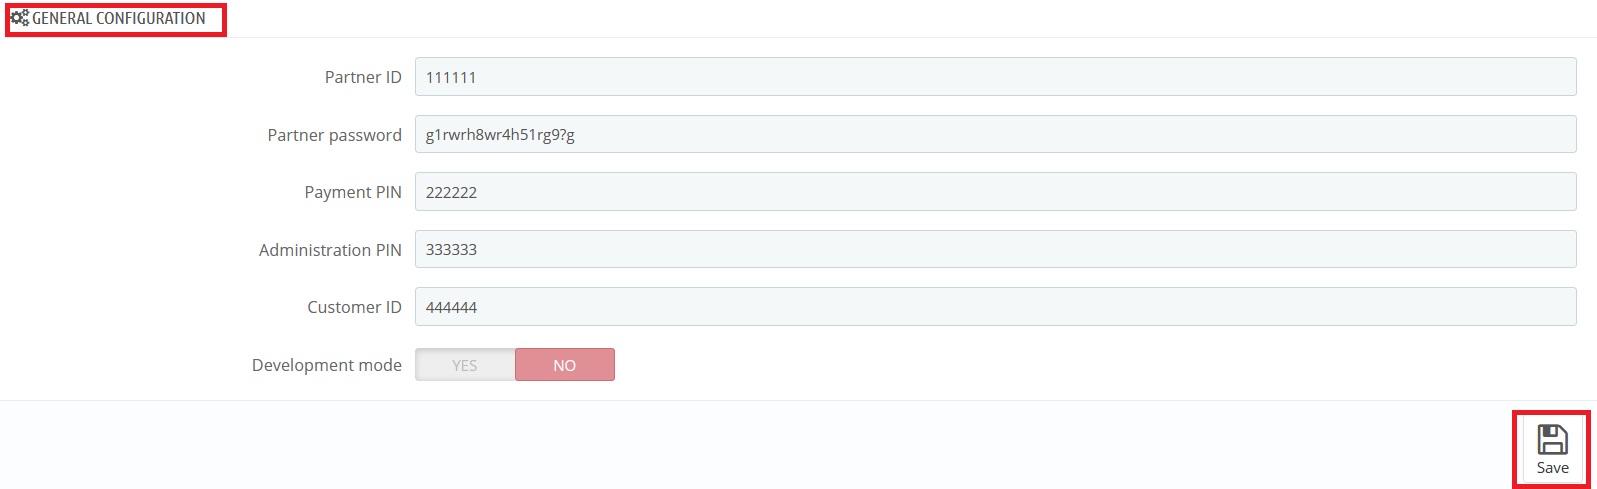Click the gears icon beside General Configuration
Image resolution: width=1597 pixels, height=489 pixels.
[x=19, y=18]
